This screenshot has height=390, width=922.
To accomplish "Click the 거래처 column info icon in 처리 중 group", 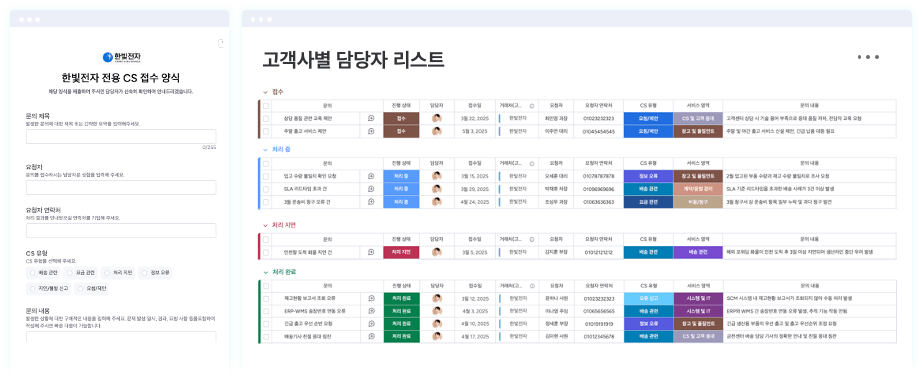I will (532, 164).
